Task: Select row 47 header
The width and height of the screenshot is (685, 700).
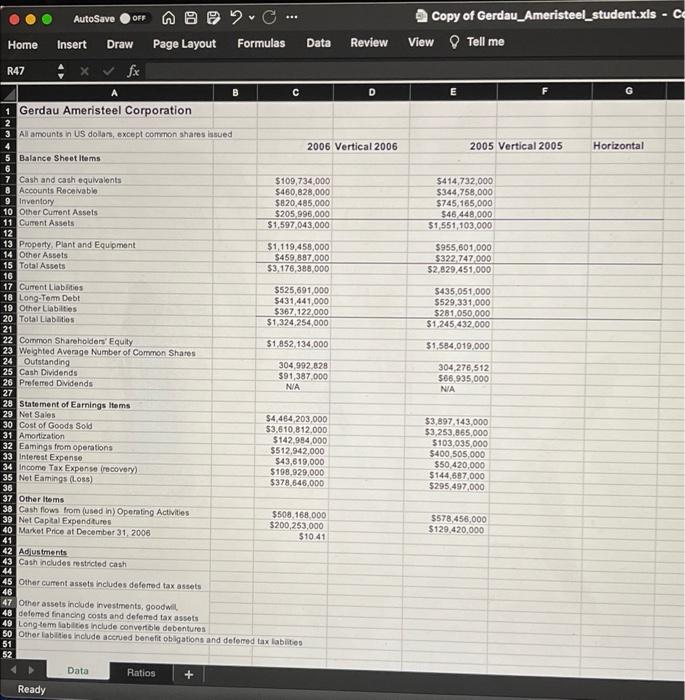Action: 8,603
